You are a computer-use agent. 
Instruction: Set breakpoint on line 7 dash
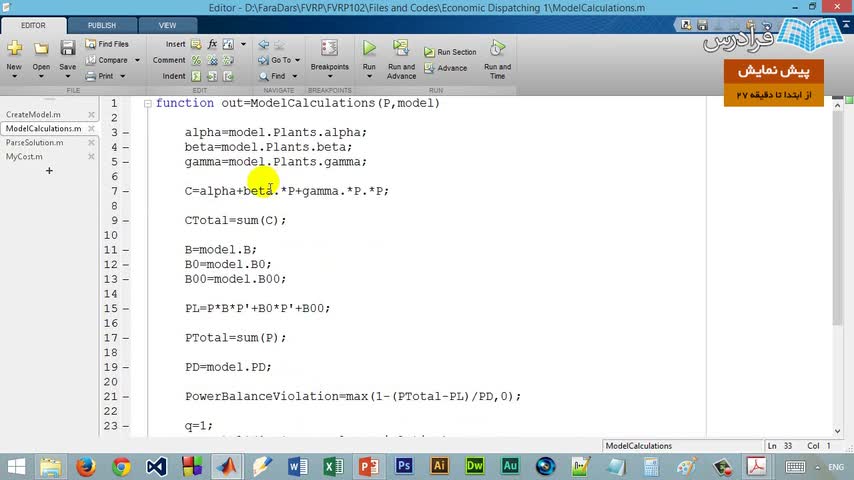point(126,191)
